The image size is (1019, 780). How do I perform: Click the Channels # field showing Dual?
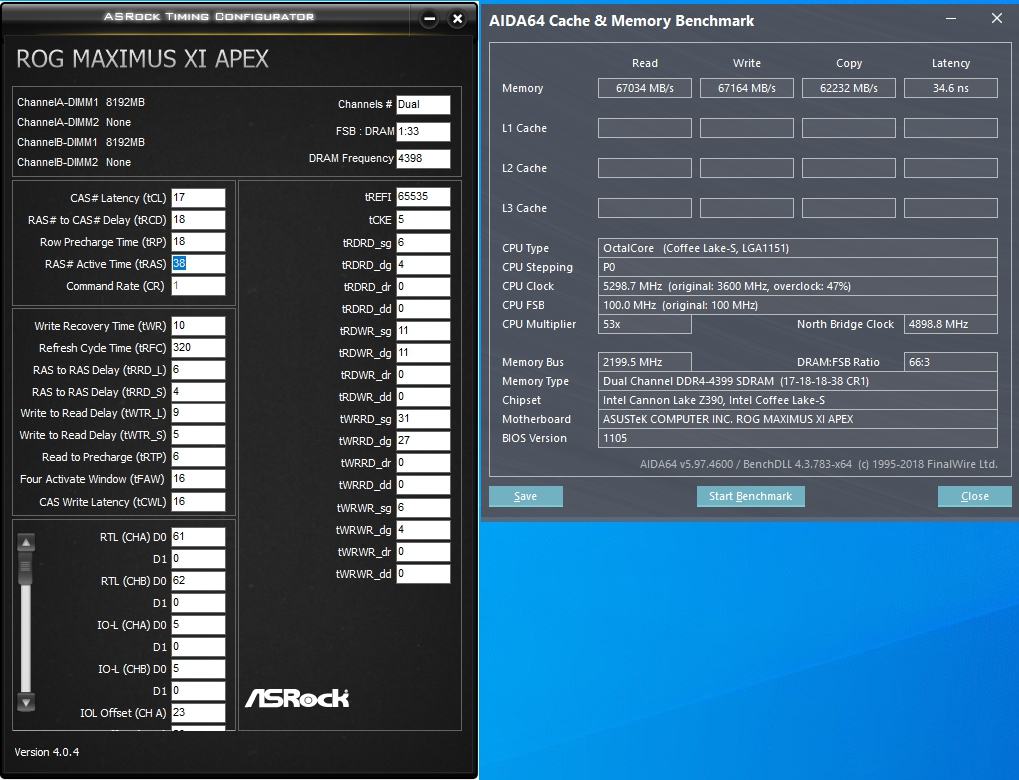(423, 105)
